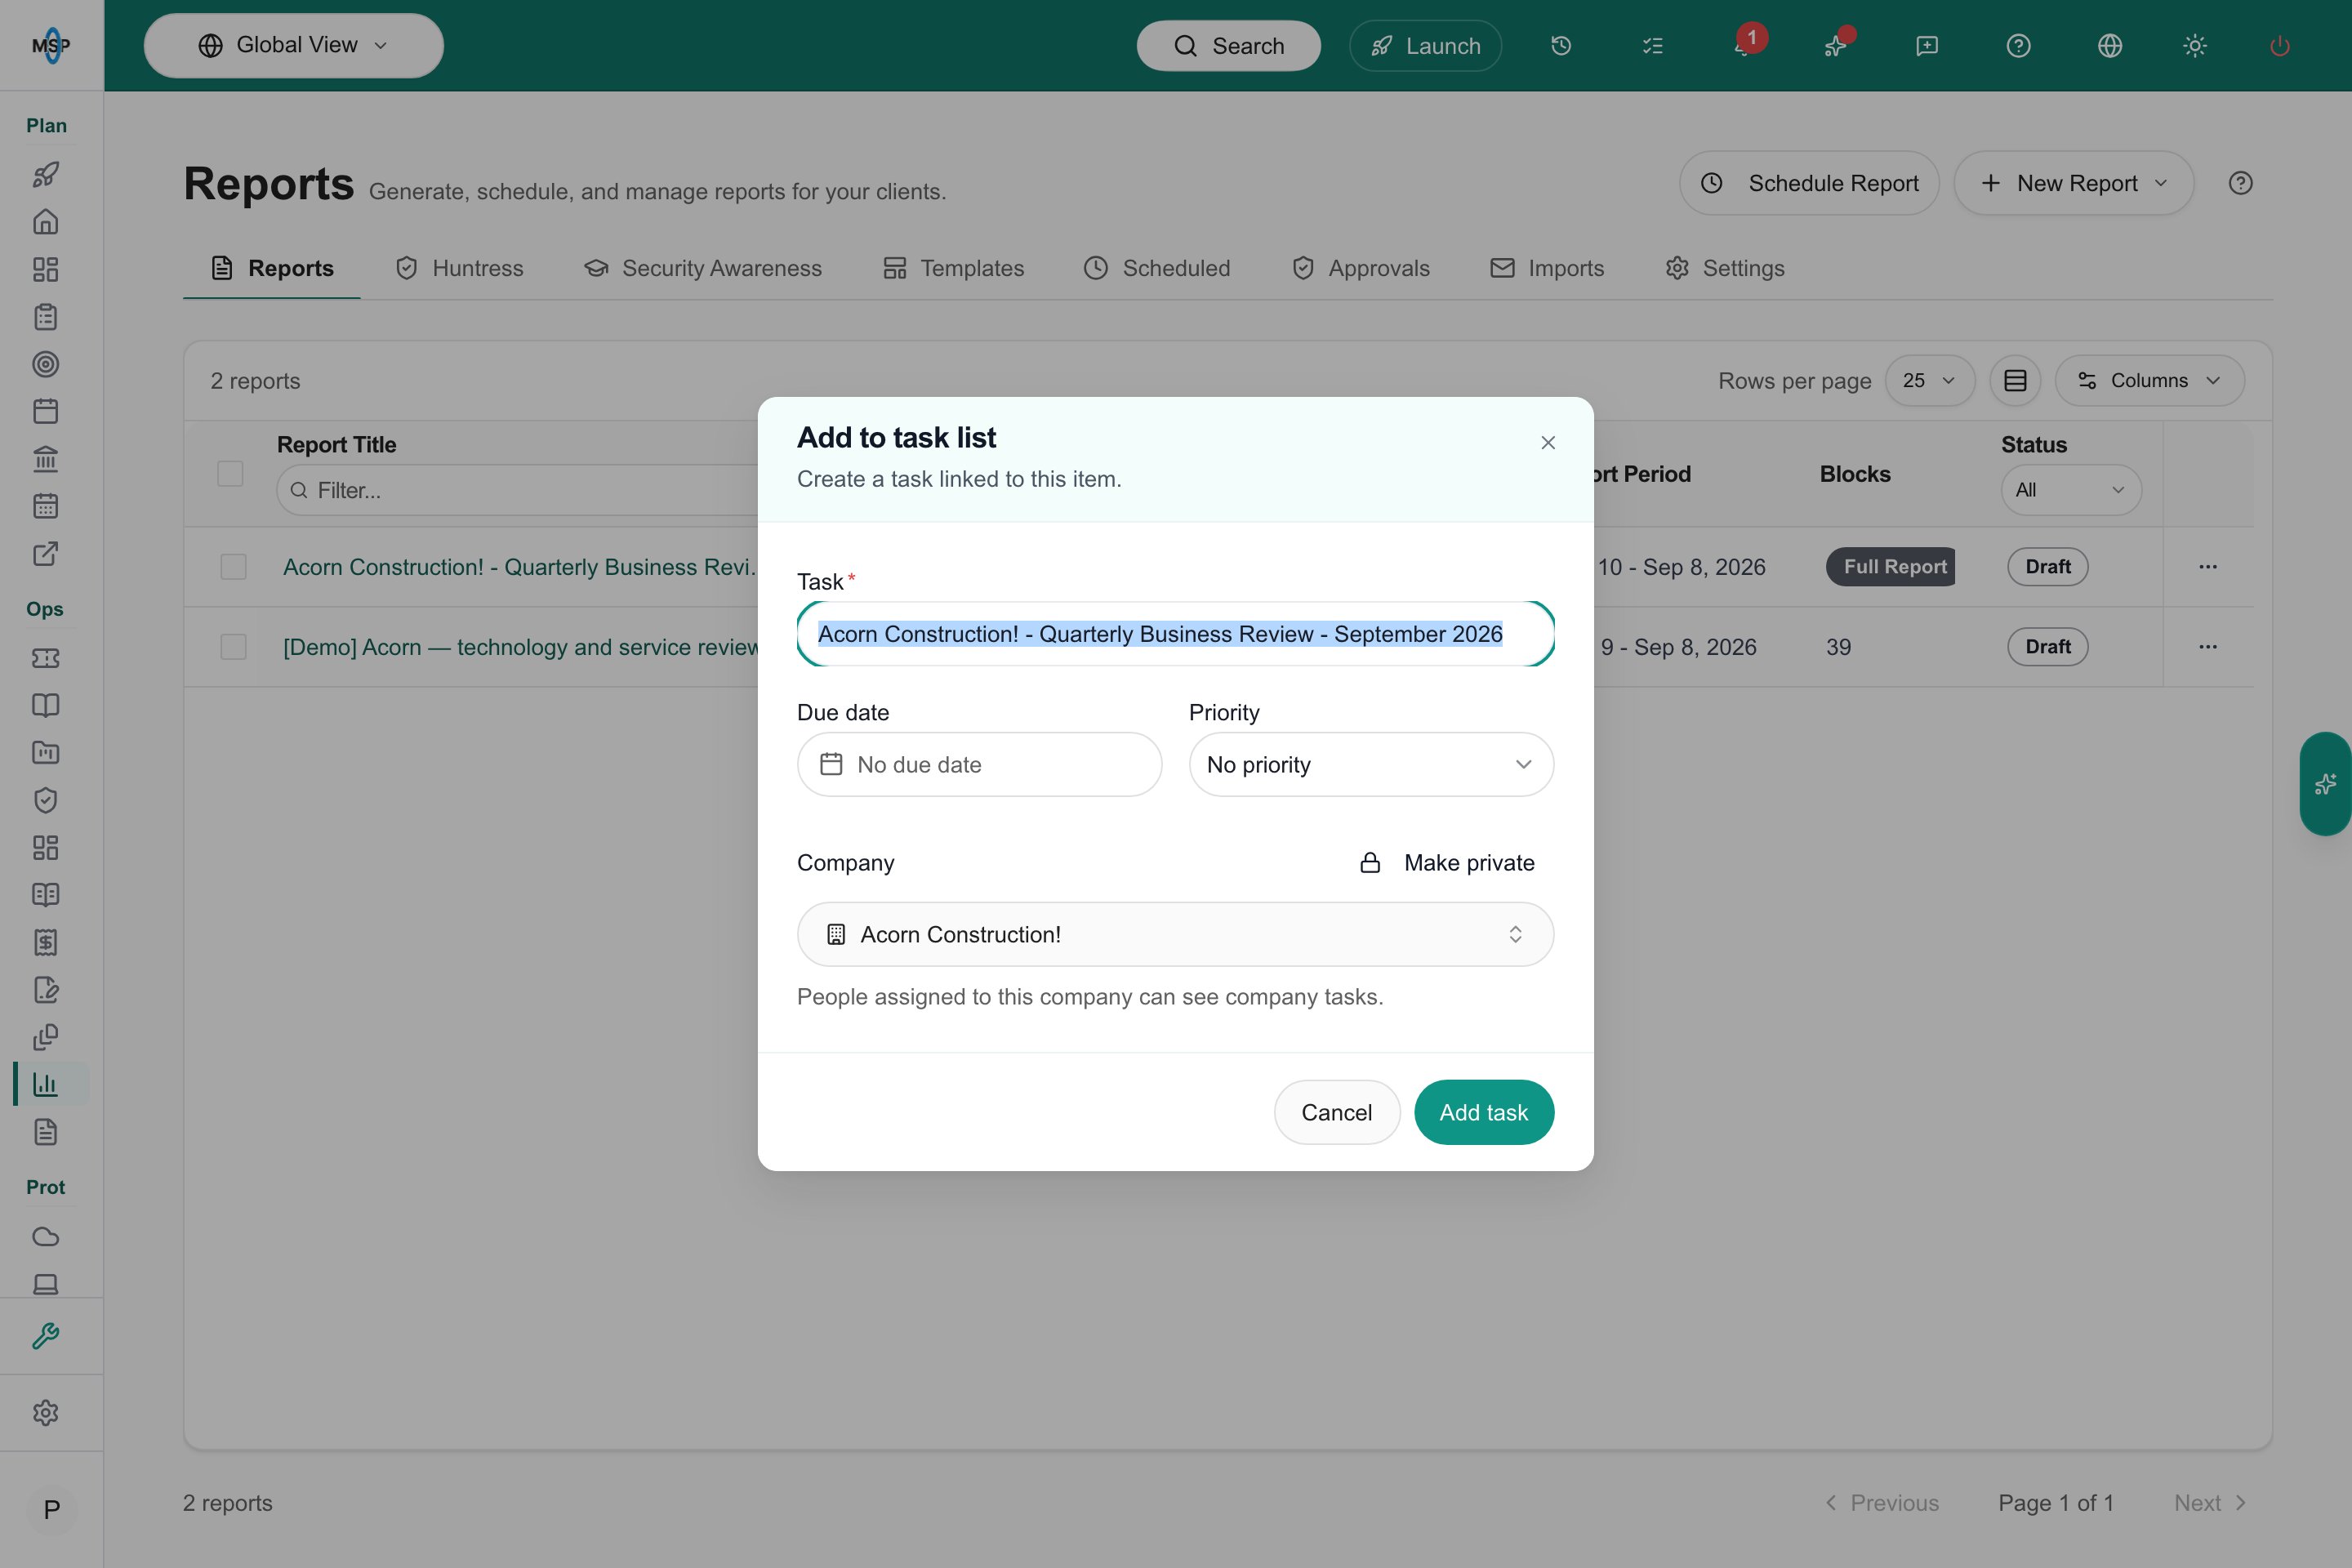Go to the home icon in the sidebar
Viewport: 2352px width, 1568px height.
click(46, 222)
